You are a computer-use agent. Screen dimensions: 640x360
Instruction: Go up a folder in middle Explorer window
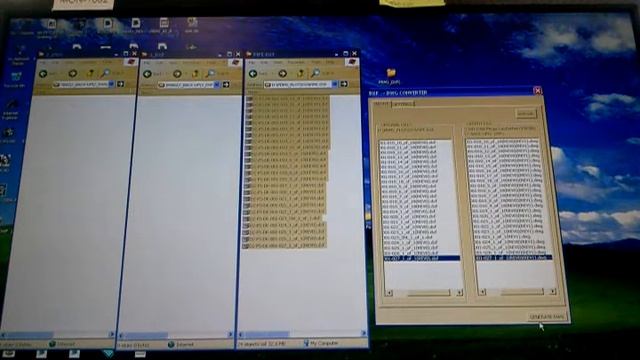(195, 74)
